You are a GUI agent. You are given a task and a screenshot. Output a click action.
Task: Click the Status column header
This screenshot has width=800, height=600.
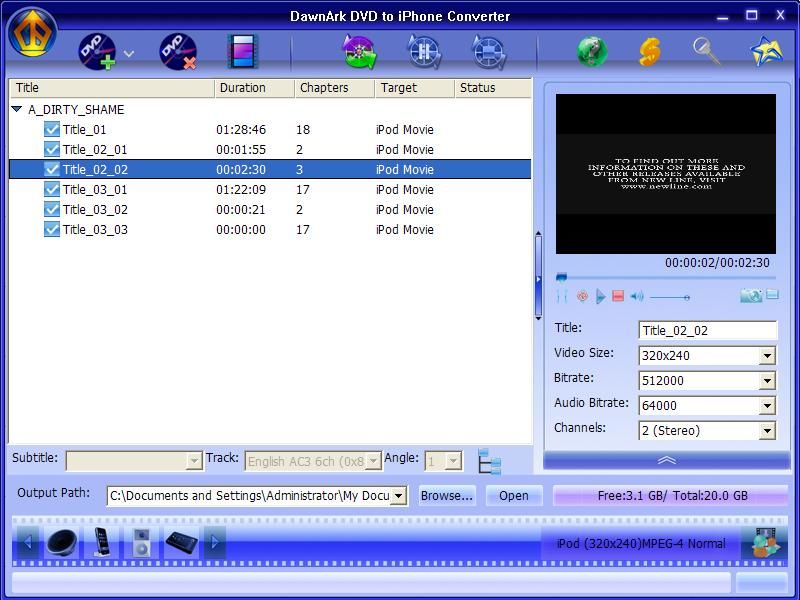pos(493,88)
